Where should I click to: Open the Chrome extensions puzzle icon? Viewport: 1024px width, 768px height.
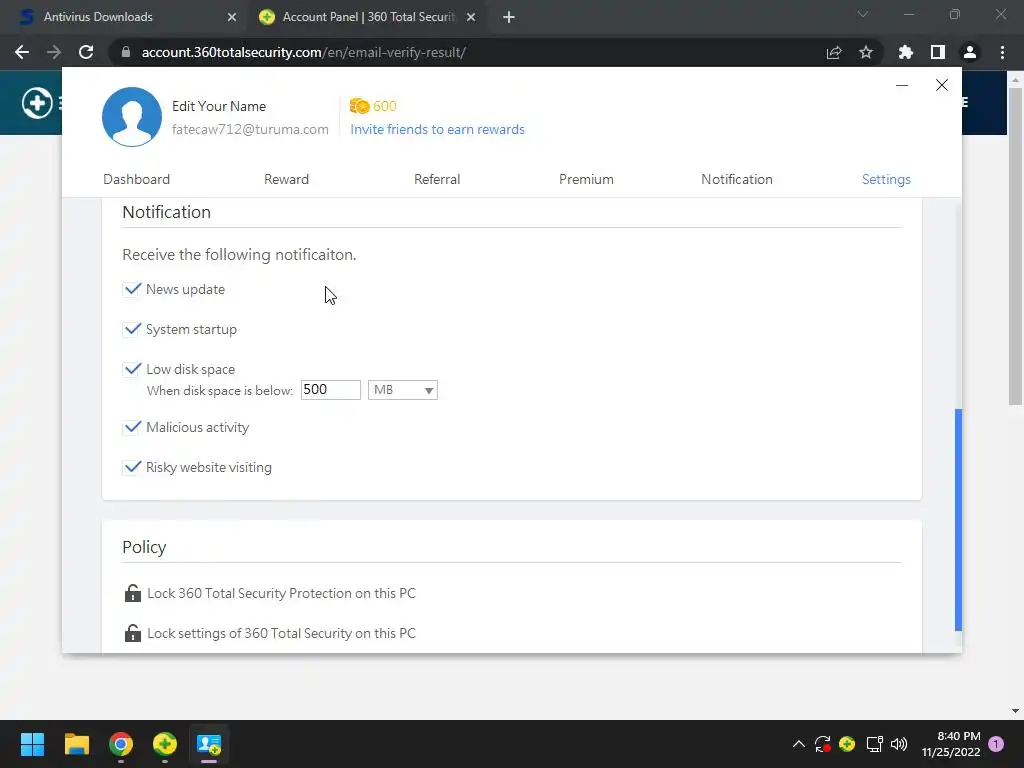(x=906, y=52)
